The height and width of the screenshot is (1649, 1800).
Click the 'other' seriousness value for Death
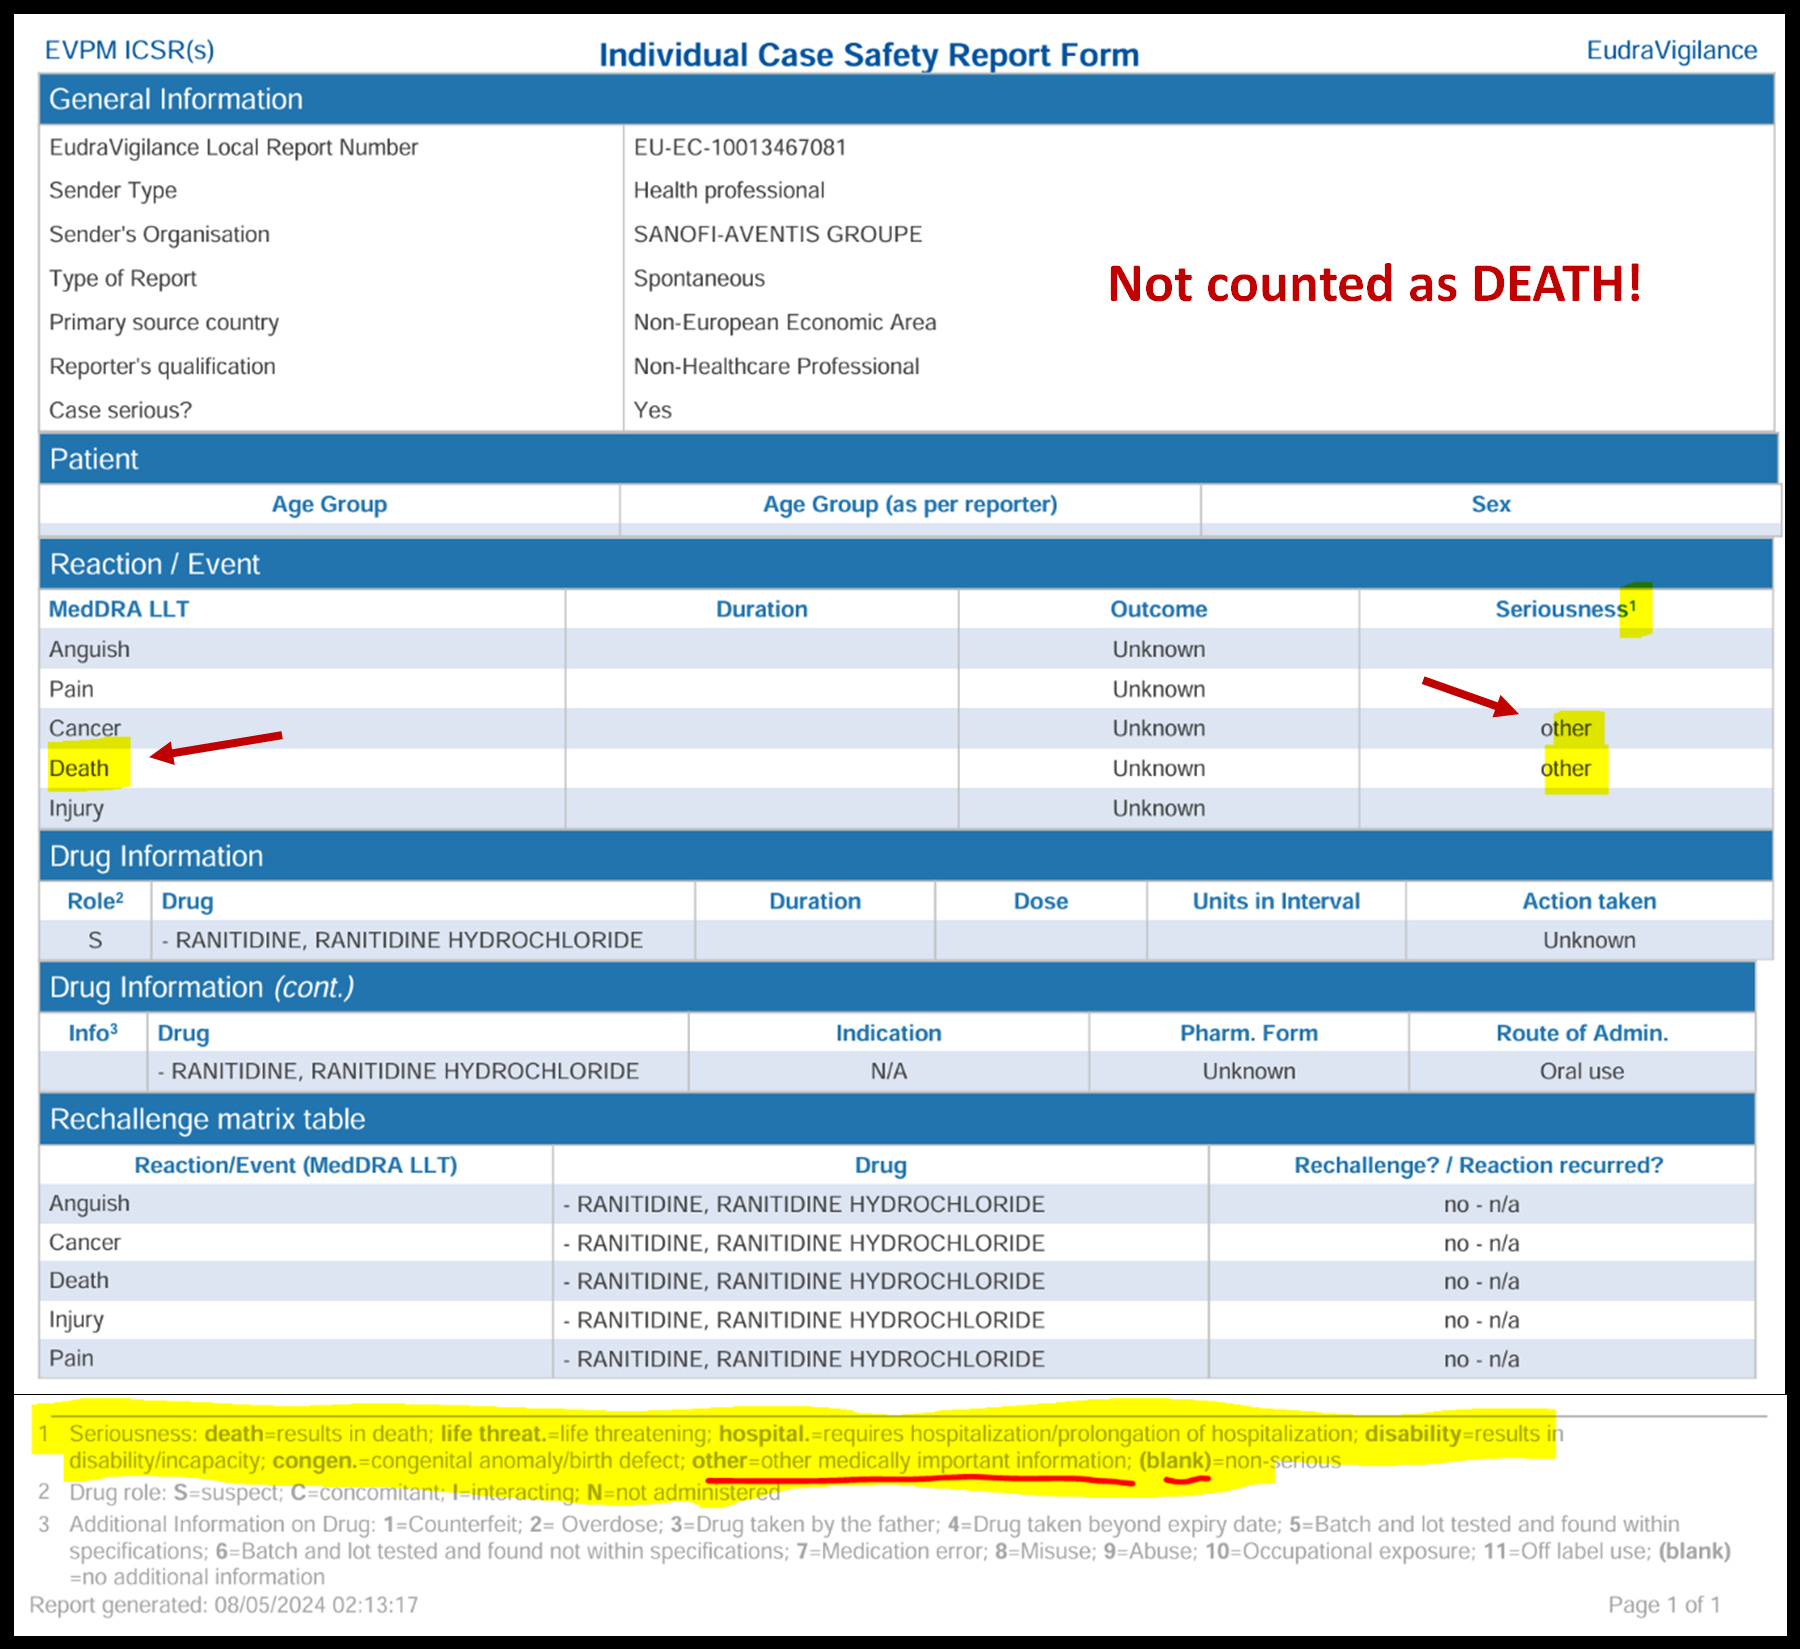coord(1565,769)
